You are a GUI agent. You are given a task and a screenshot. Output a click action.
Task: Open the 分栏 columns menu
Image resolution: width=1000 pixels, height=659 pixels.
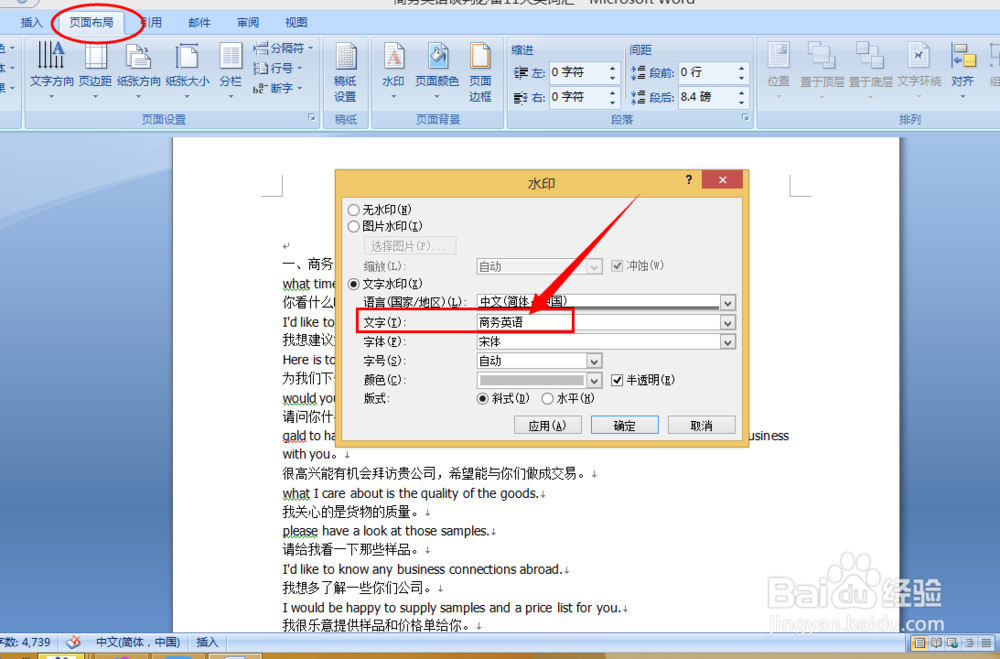pos(230,70)
